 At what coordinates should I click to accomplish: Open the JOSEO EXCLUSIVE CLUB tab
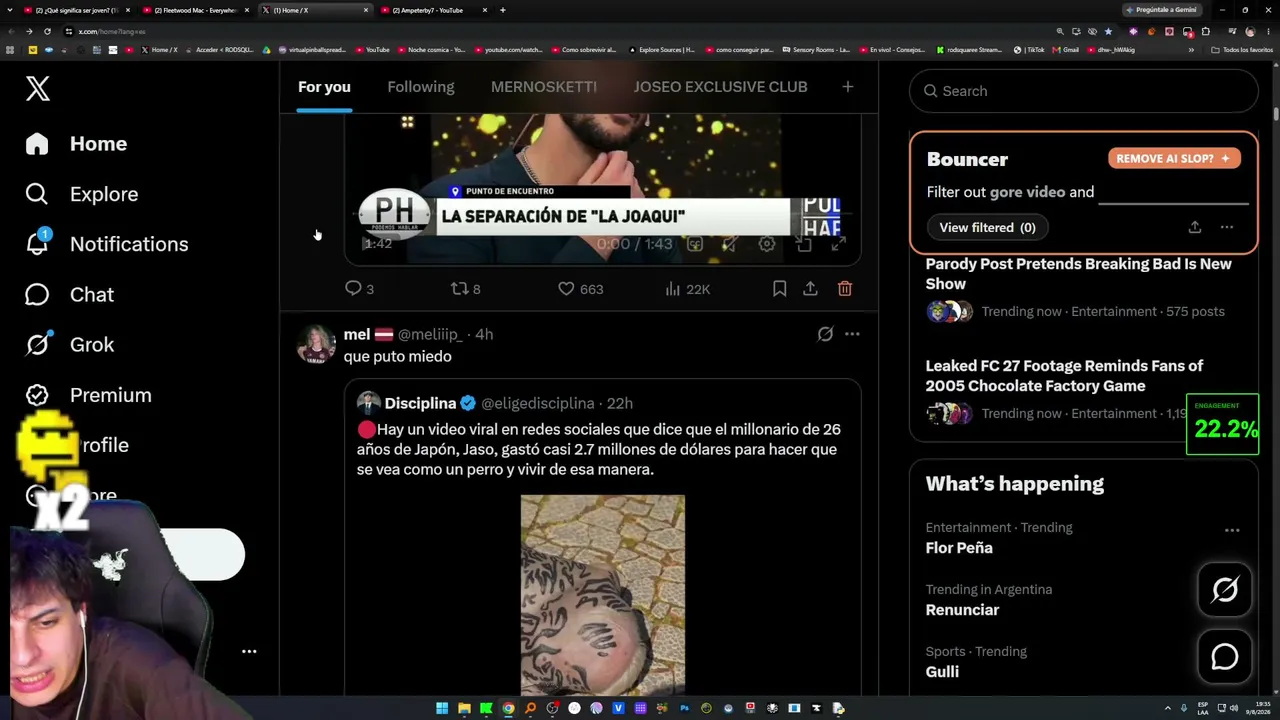(720, 87)
